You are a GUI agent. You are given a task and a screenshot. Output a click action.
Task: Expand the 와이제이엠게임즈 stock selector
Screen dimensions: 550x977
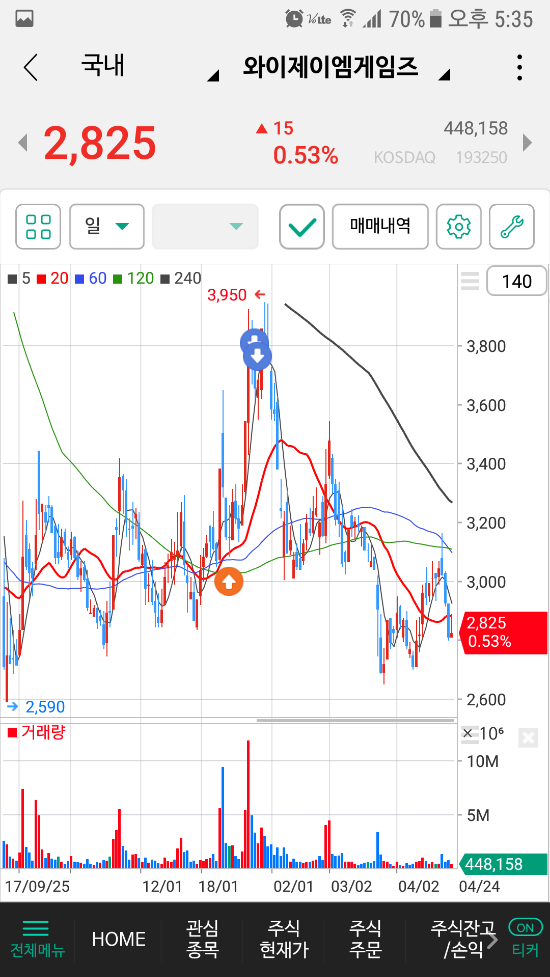pos(346,67)
